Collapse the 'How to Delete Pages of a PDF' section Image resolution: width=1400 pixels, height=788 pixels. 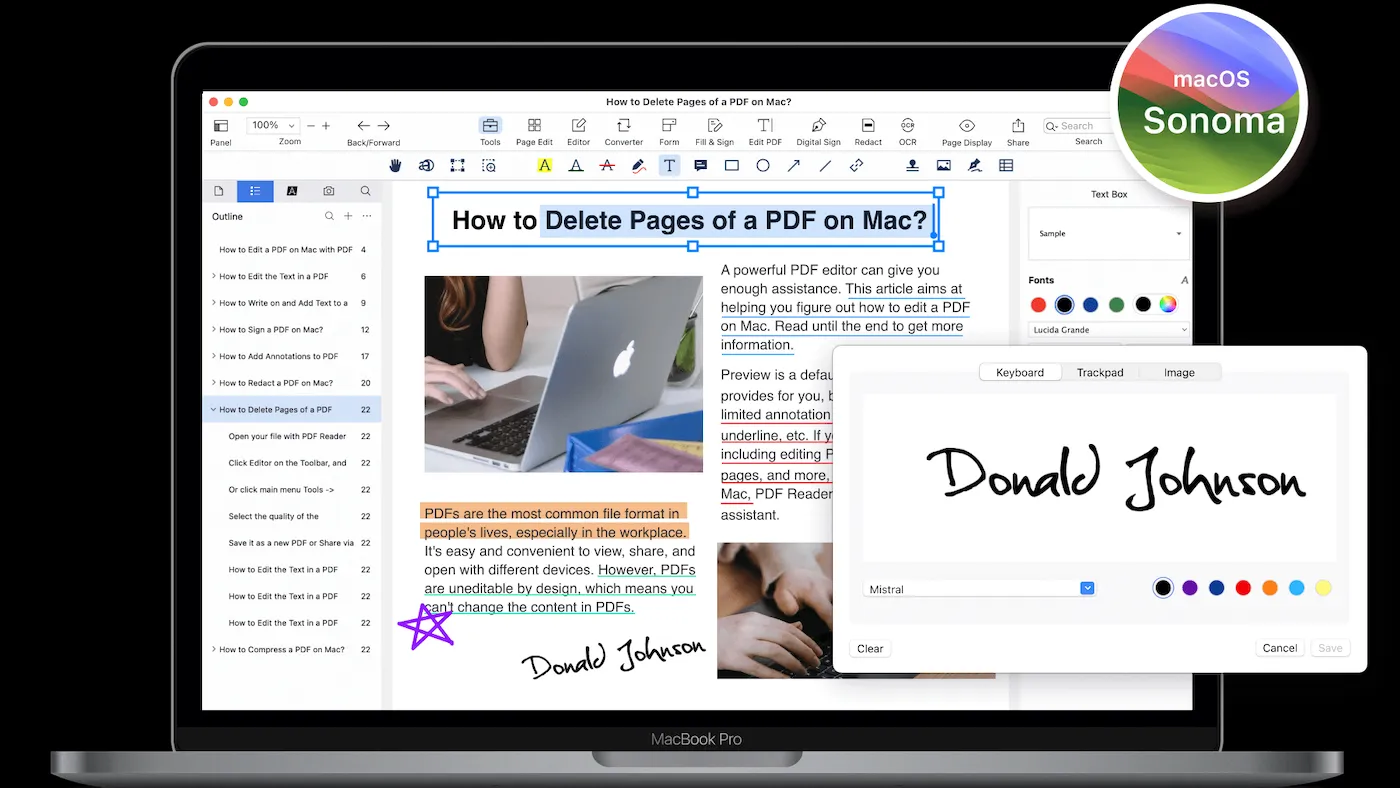pyautogui.click(x=213, y=409)
